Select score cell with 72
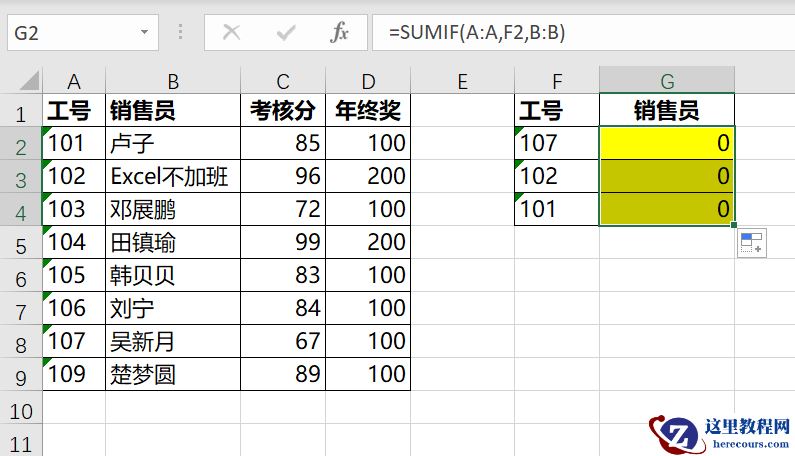795x456 pixels. (x=283, y=209)
